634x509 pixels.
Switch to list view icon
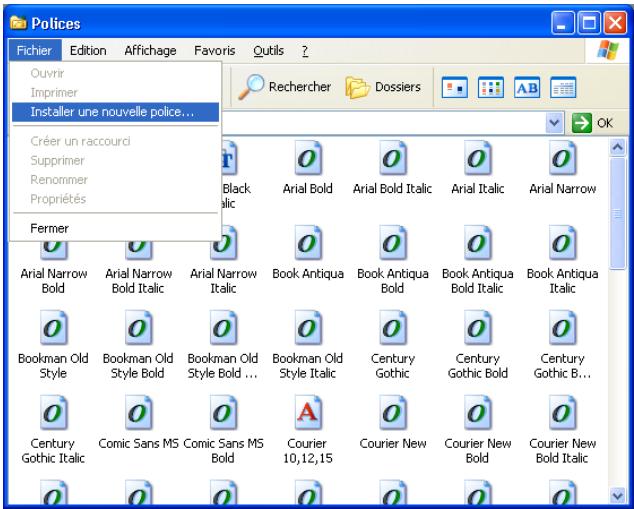coord(491,87)
